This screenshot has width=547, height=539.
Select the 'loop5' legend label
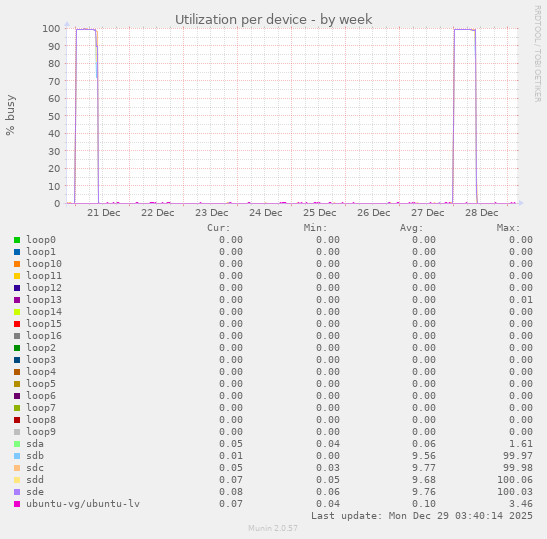(x=41, y=384)
